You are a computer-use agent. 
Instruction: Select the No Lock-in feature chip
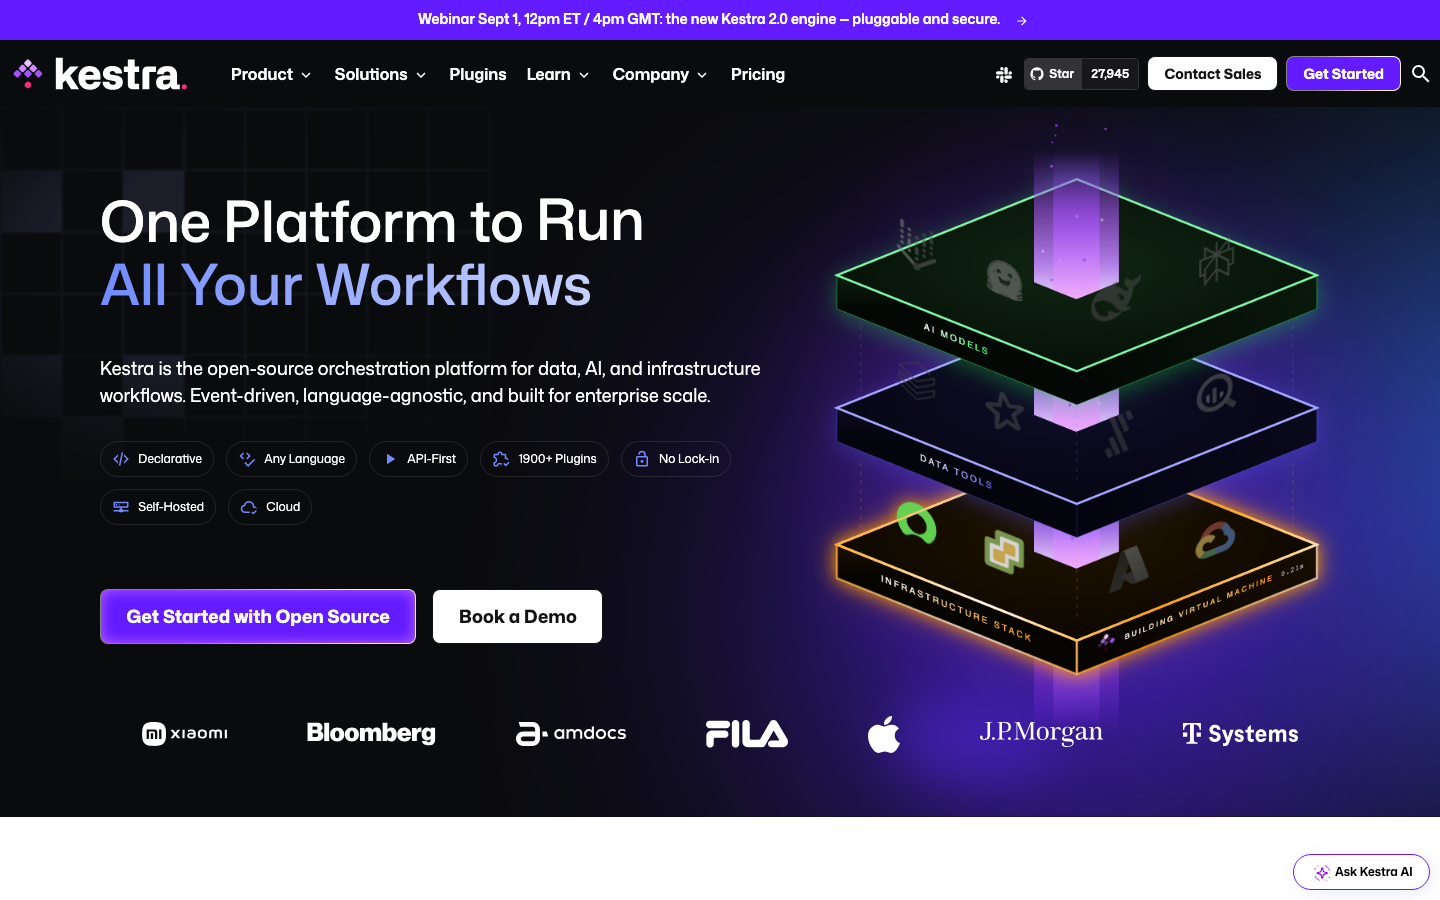[676, 459]
